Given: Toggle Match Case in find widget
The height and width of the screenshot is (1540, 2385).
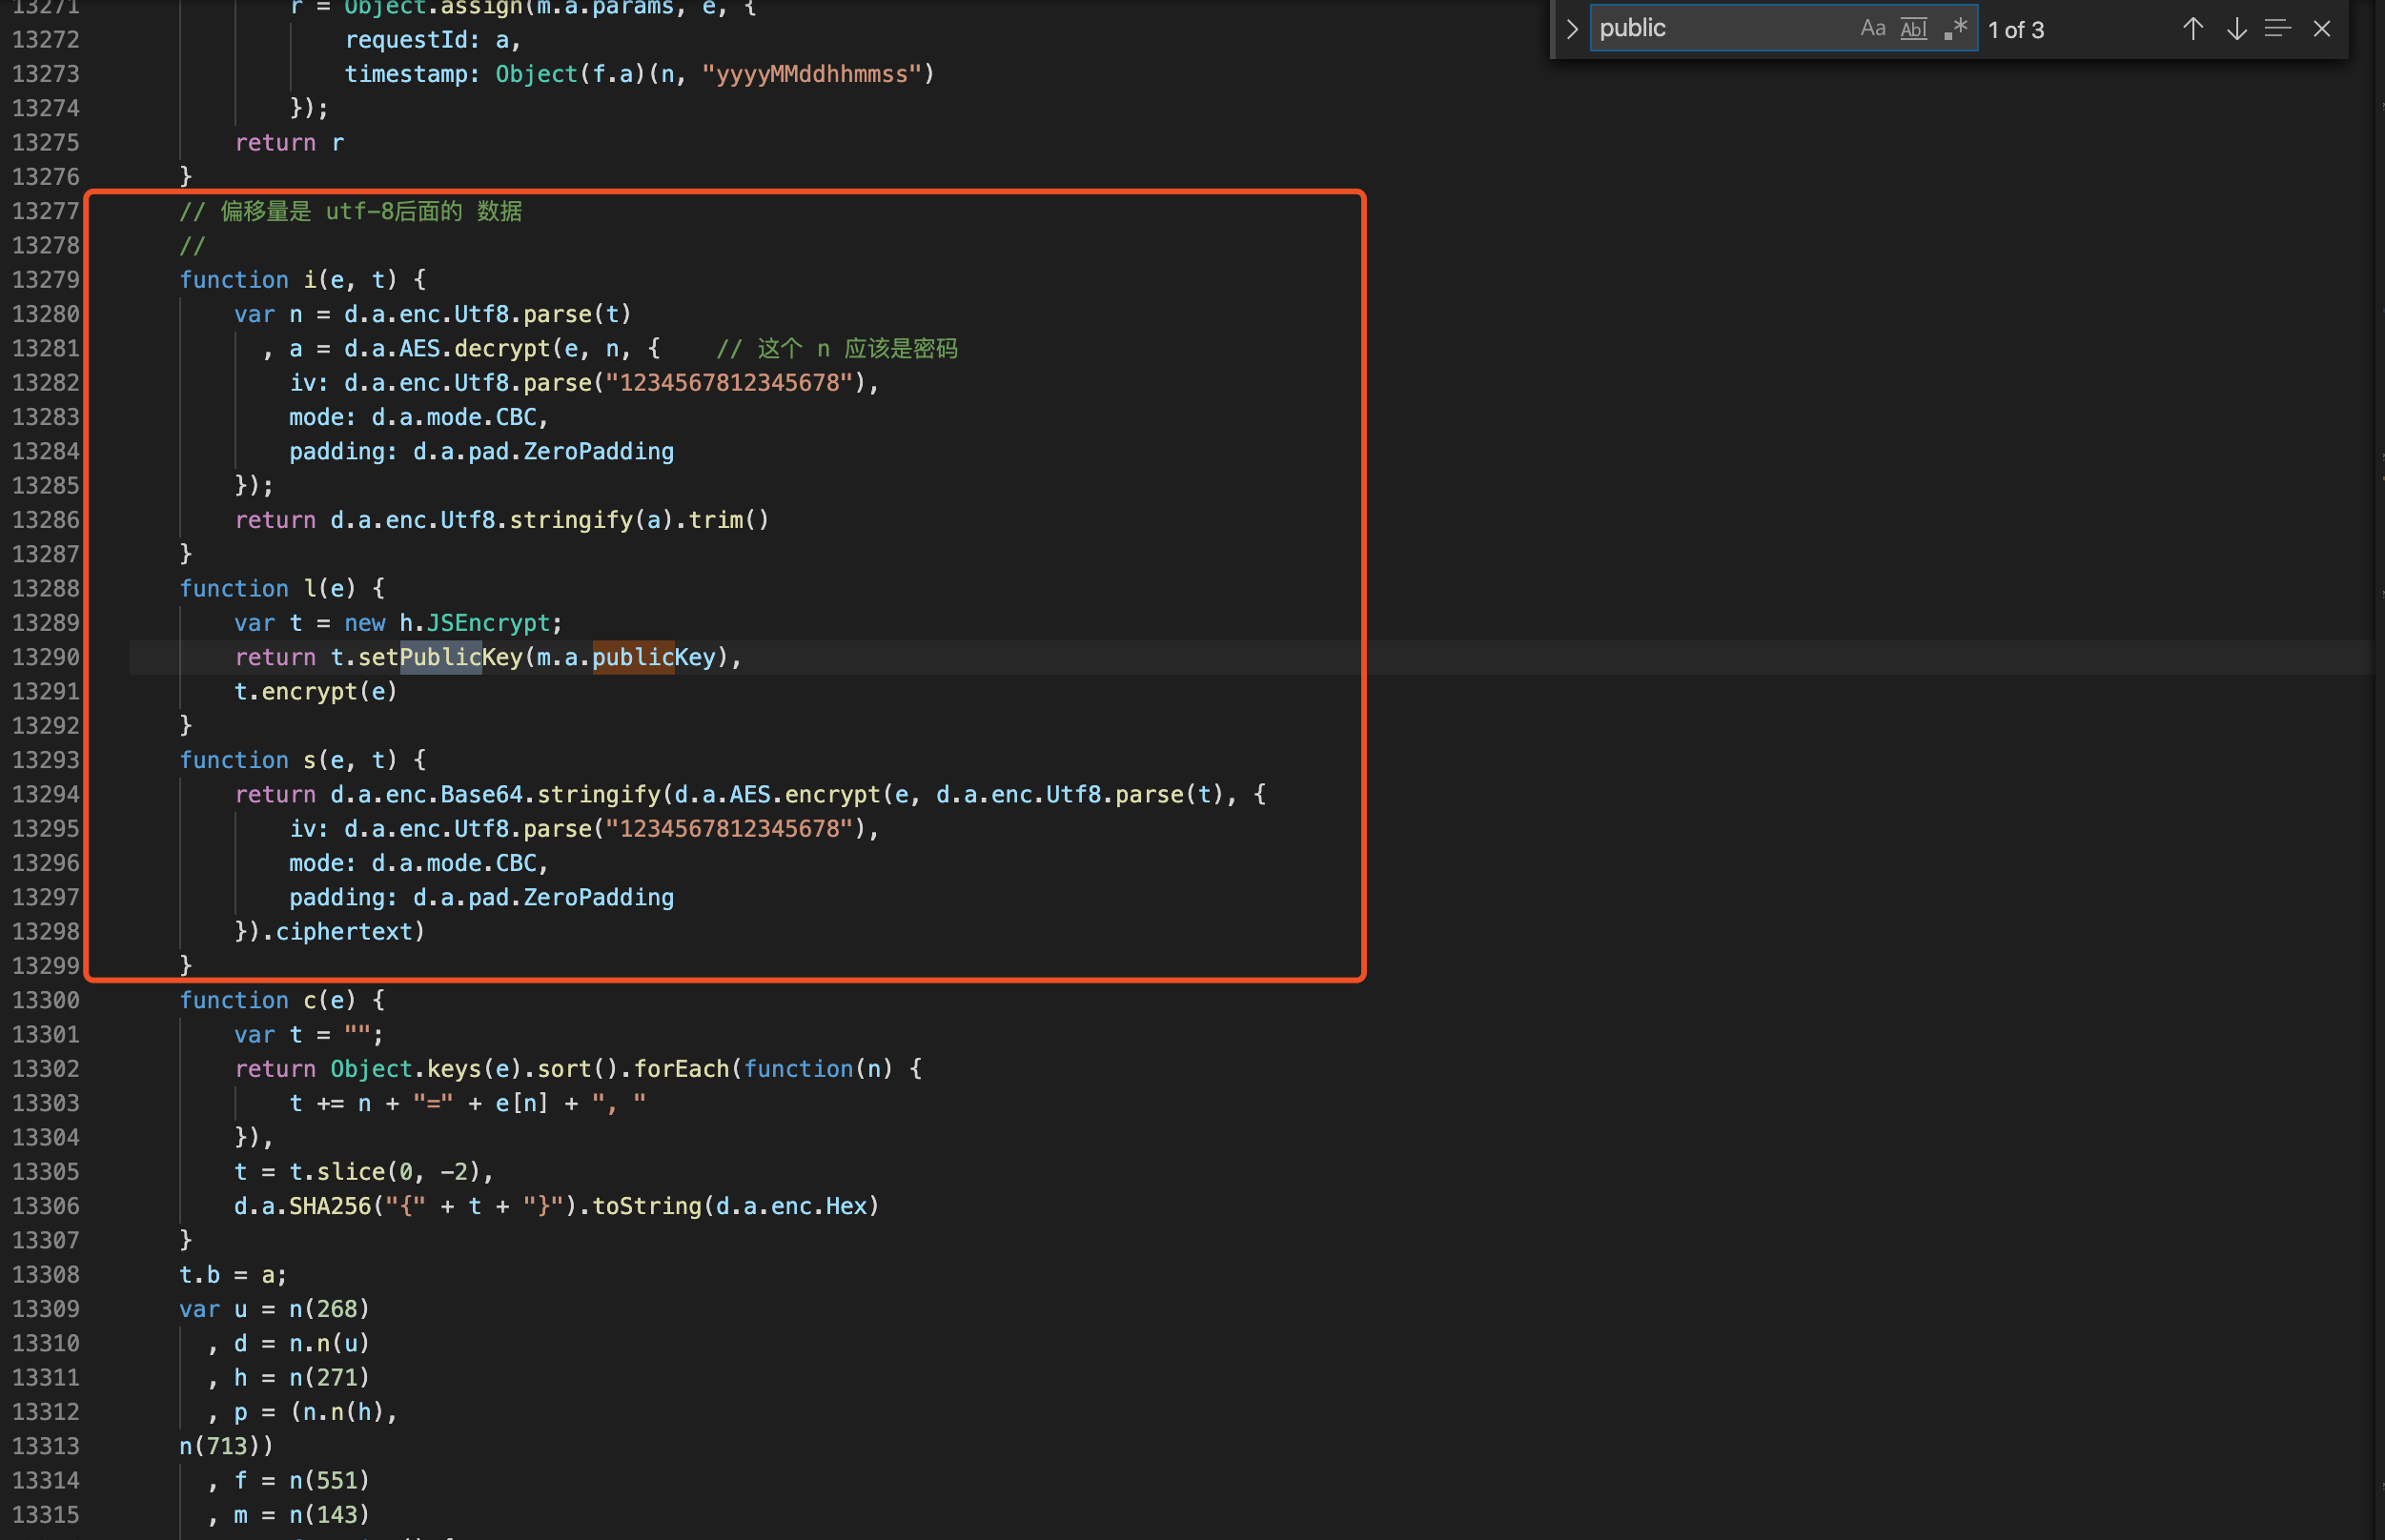Looking at the screenshot, I should coord(1872,29).
